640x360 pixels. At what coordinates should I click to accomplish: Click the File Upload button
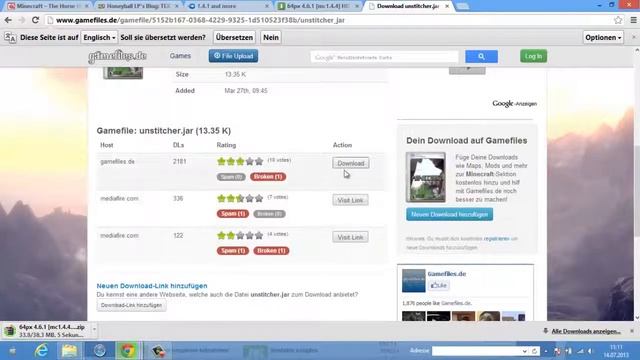tap(233, 56)
